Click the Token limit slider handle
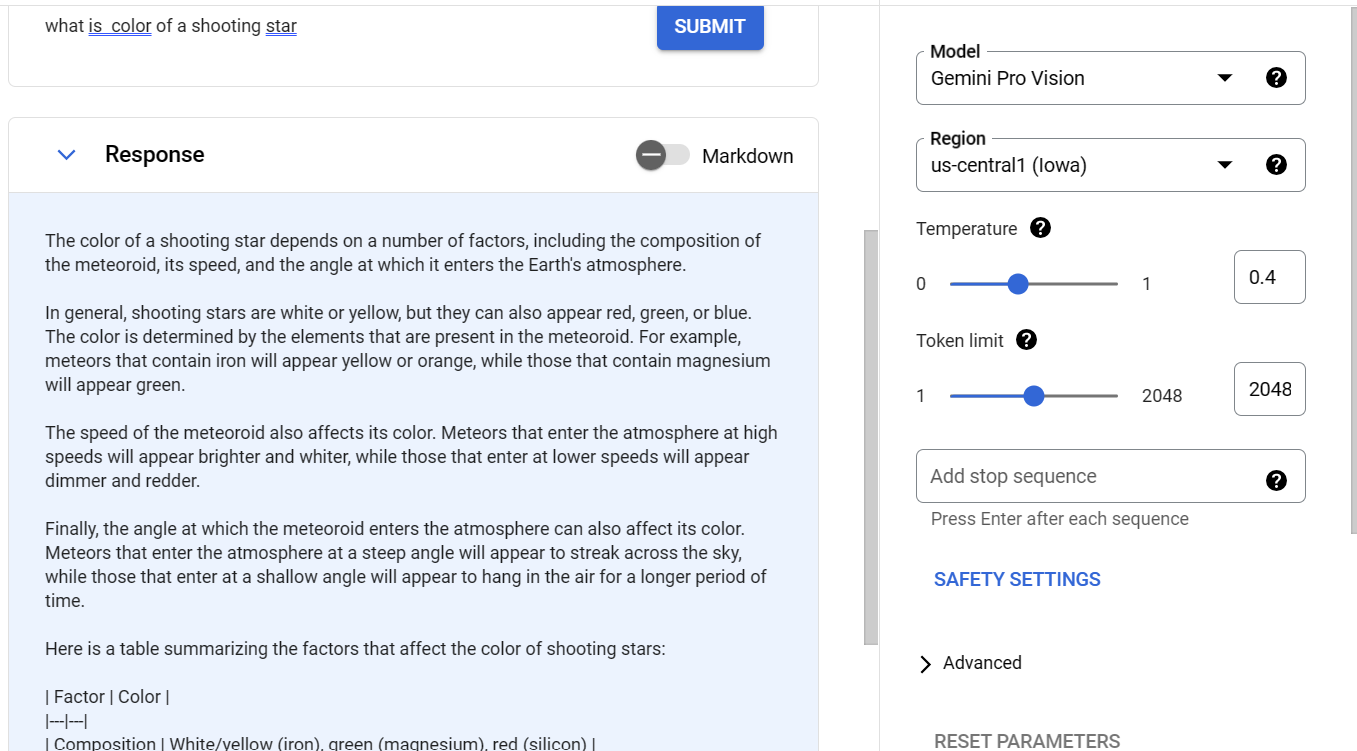 (x=1034, y=396)
